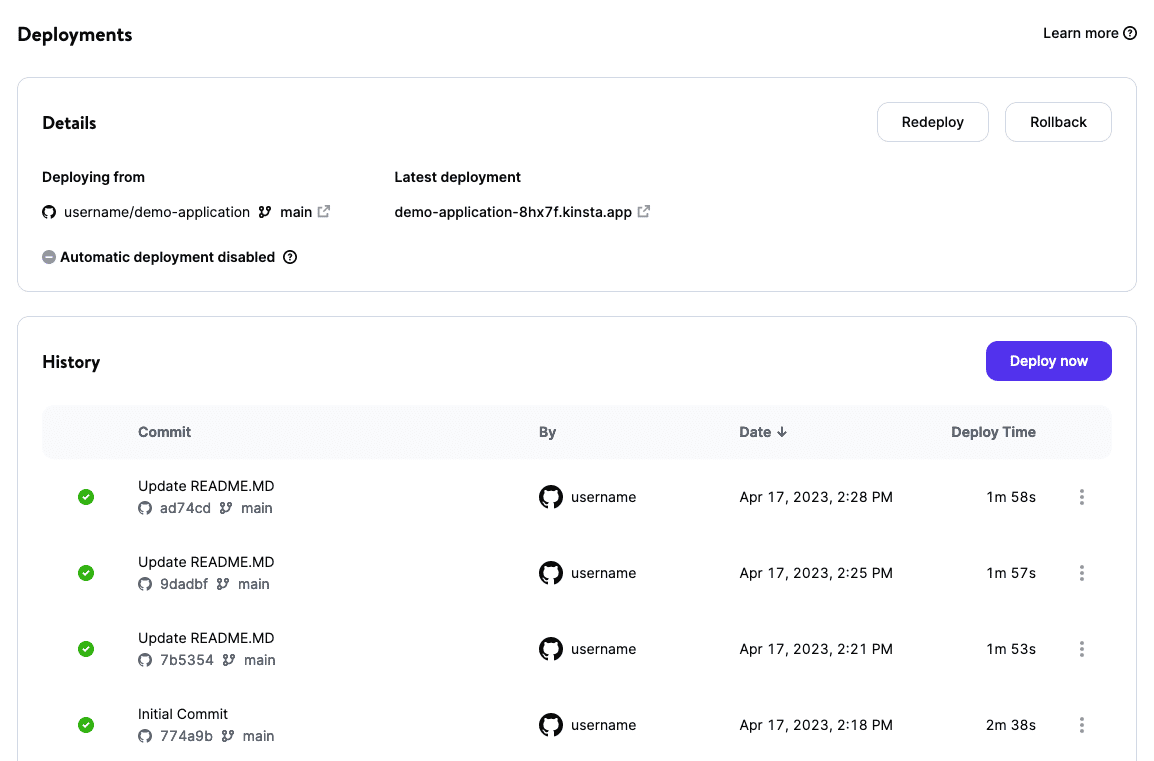The image size is (1154, 761).
Task: Click the GitHub icon next to username/demo-application
Action: [x=48, y=212]
